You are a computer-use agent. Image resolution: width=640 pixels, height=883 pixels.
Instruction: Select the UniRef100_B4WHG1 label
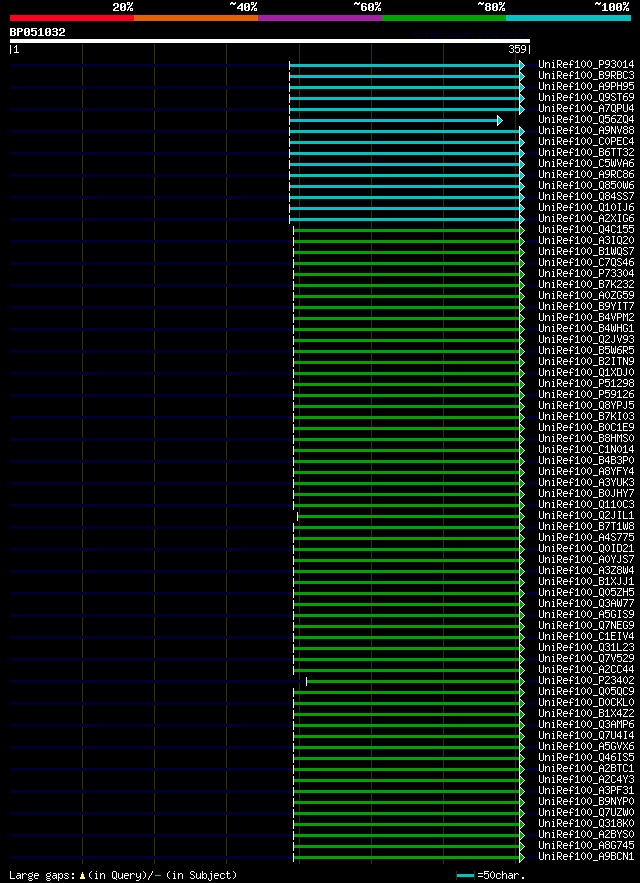pyautogui.click(x=586, y=329)
